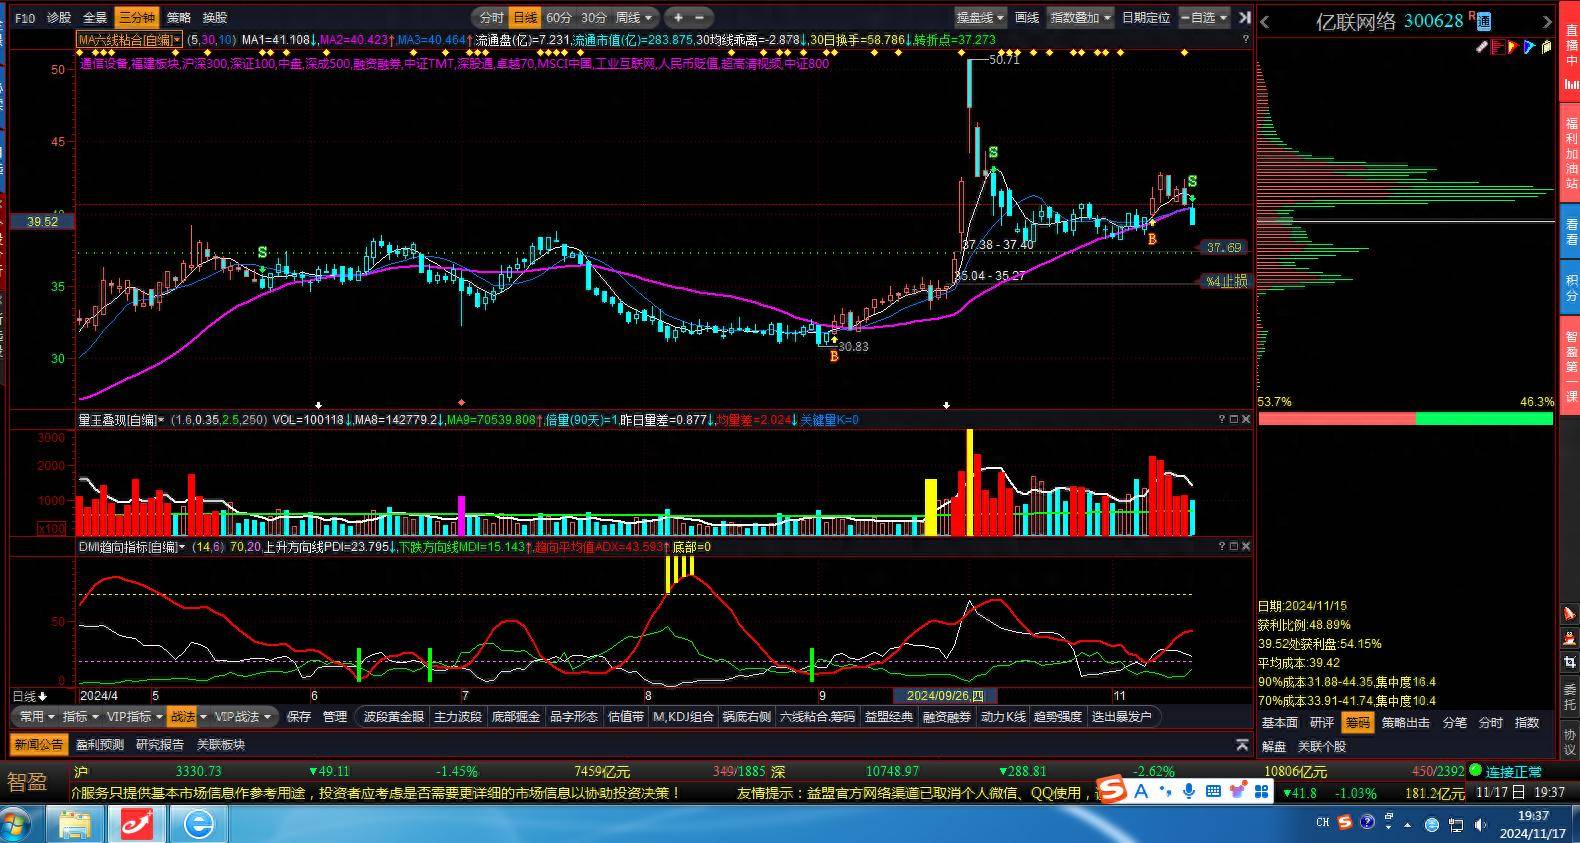Click the blue 通 badge icon
The width and height of the screenshot is (1580, 843).
(1484, 22)
